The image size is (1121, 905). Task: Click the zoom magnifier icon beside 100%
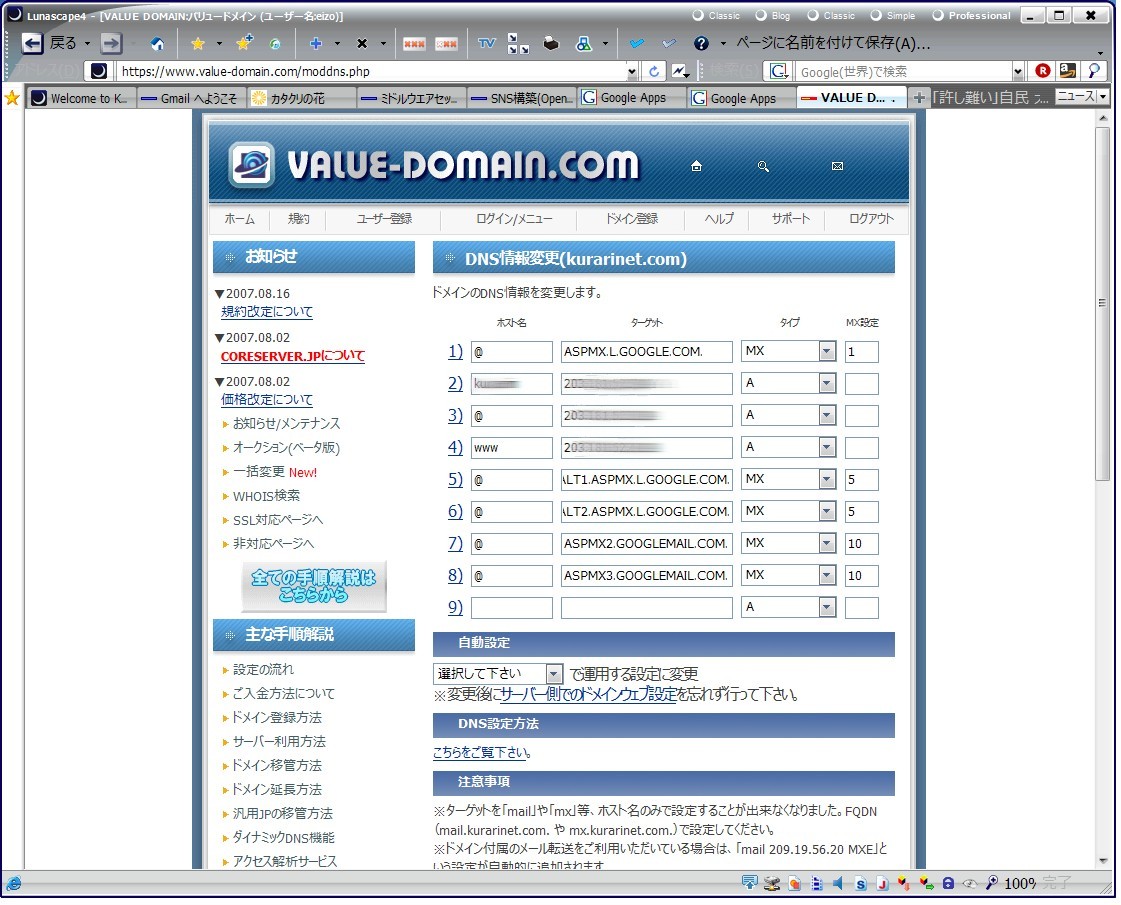click(992, 883)
